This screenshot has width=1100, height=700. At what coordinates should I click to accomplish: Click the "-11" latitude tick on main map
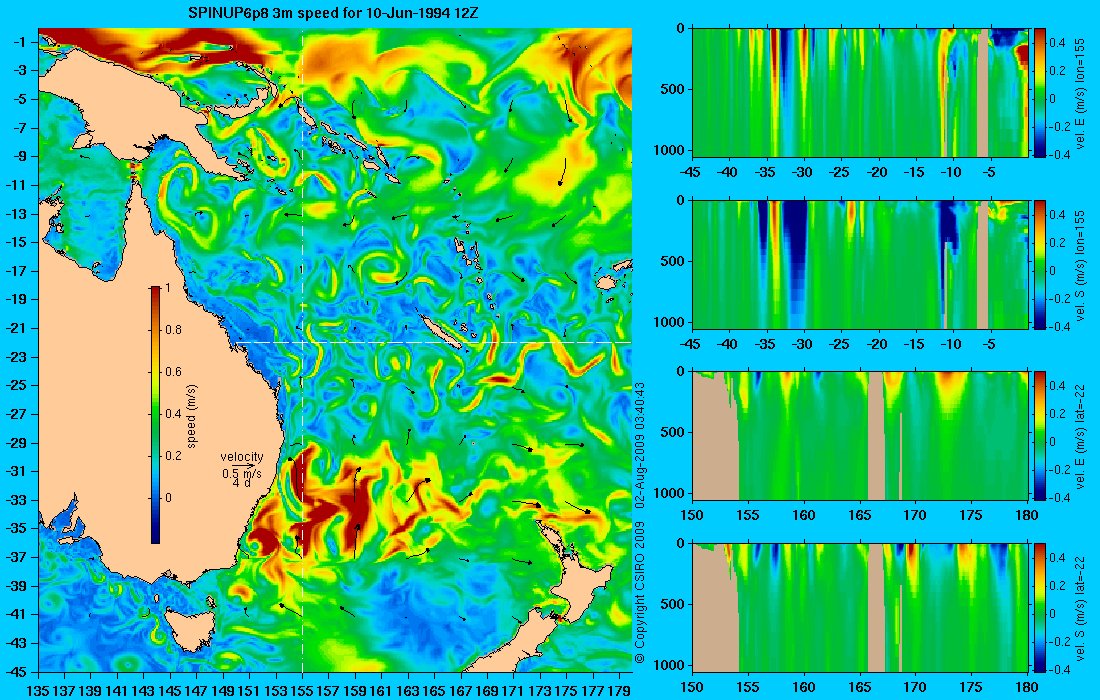click(16, 185)
